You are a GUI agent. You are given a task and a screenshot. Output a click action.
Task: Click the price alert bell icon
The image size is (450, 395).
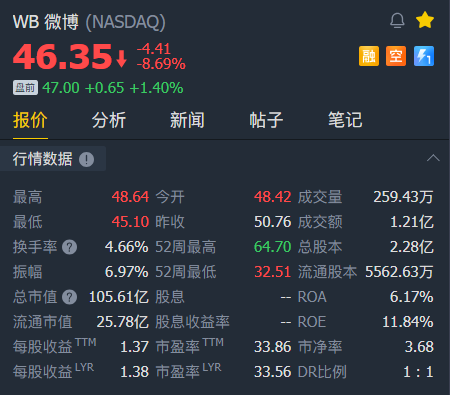click(x=397, y=21)
